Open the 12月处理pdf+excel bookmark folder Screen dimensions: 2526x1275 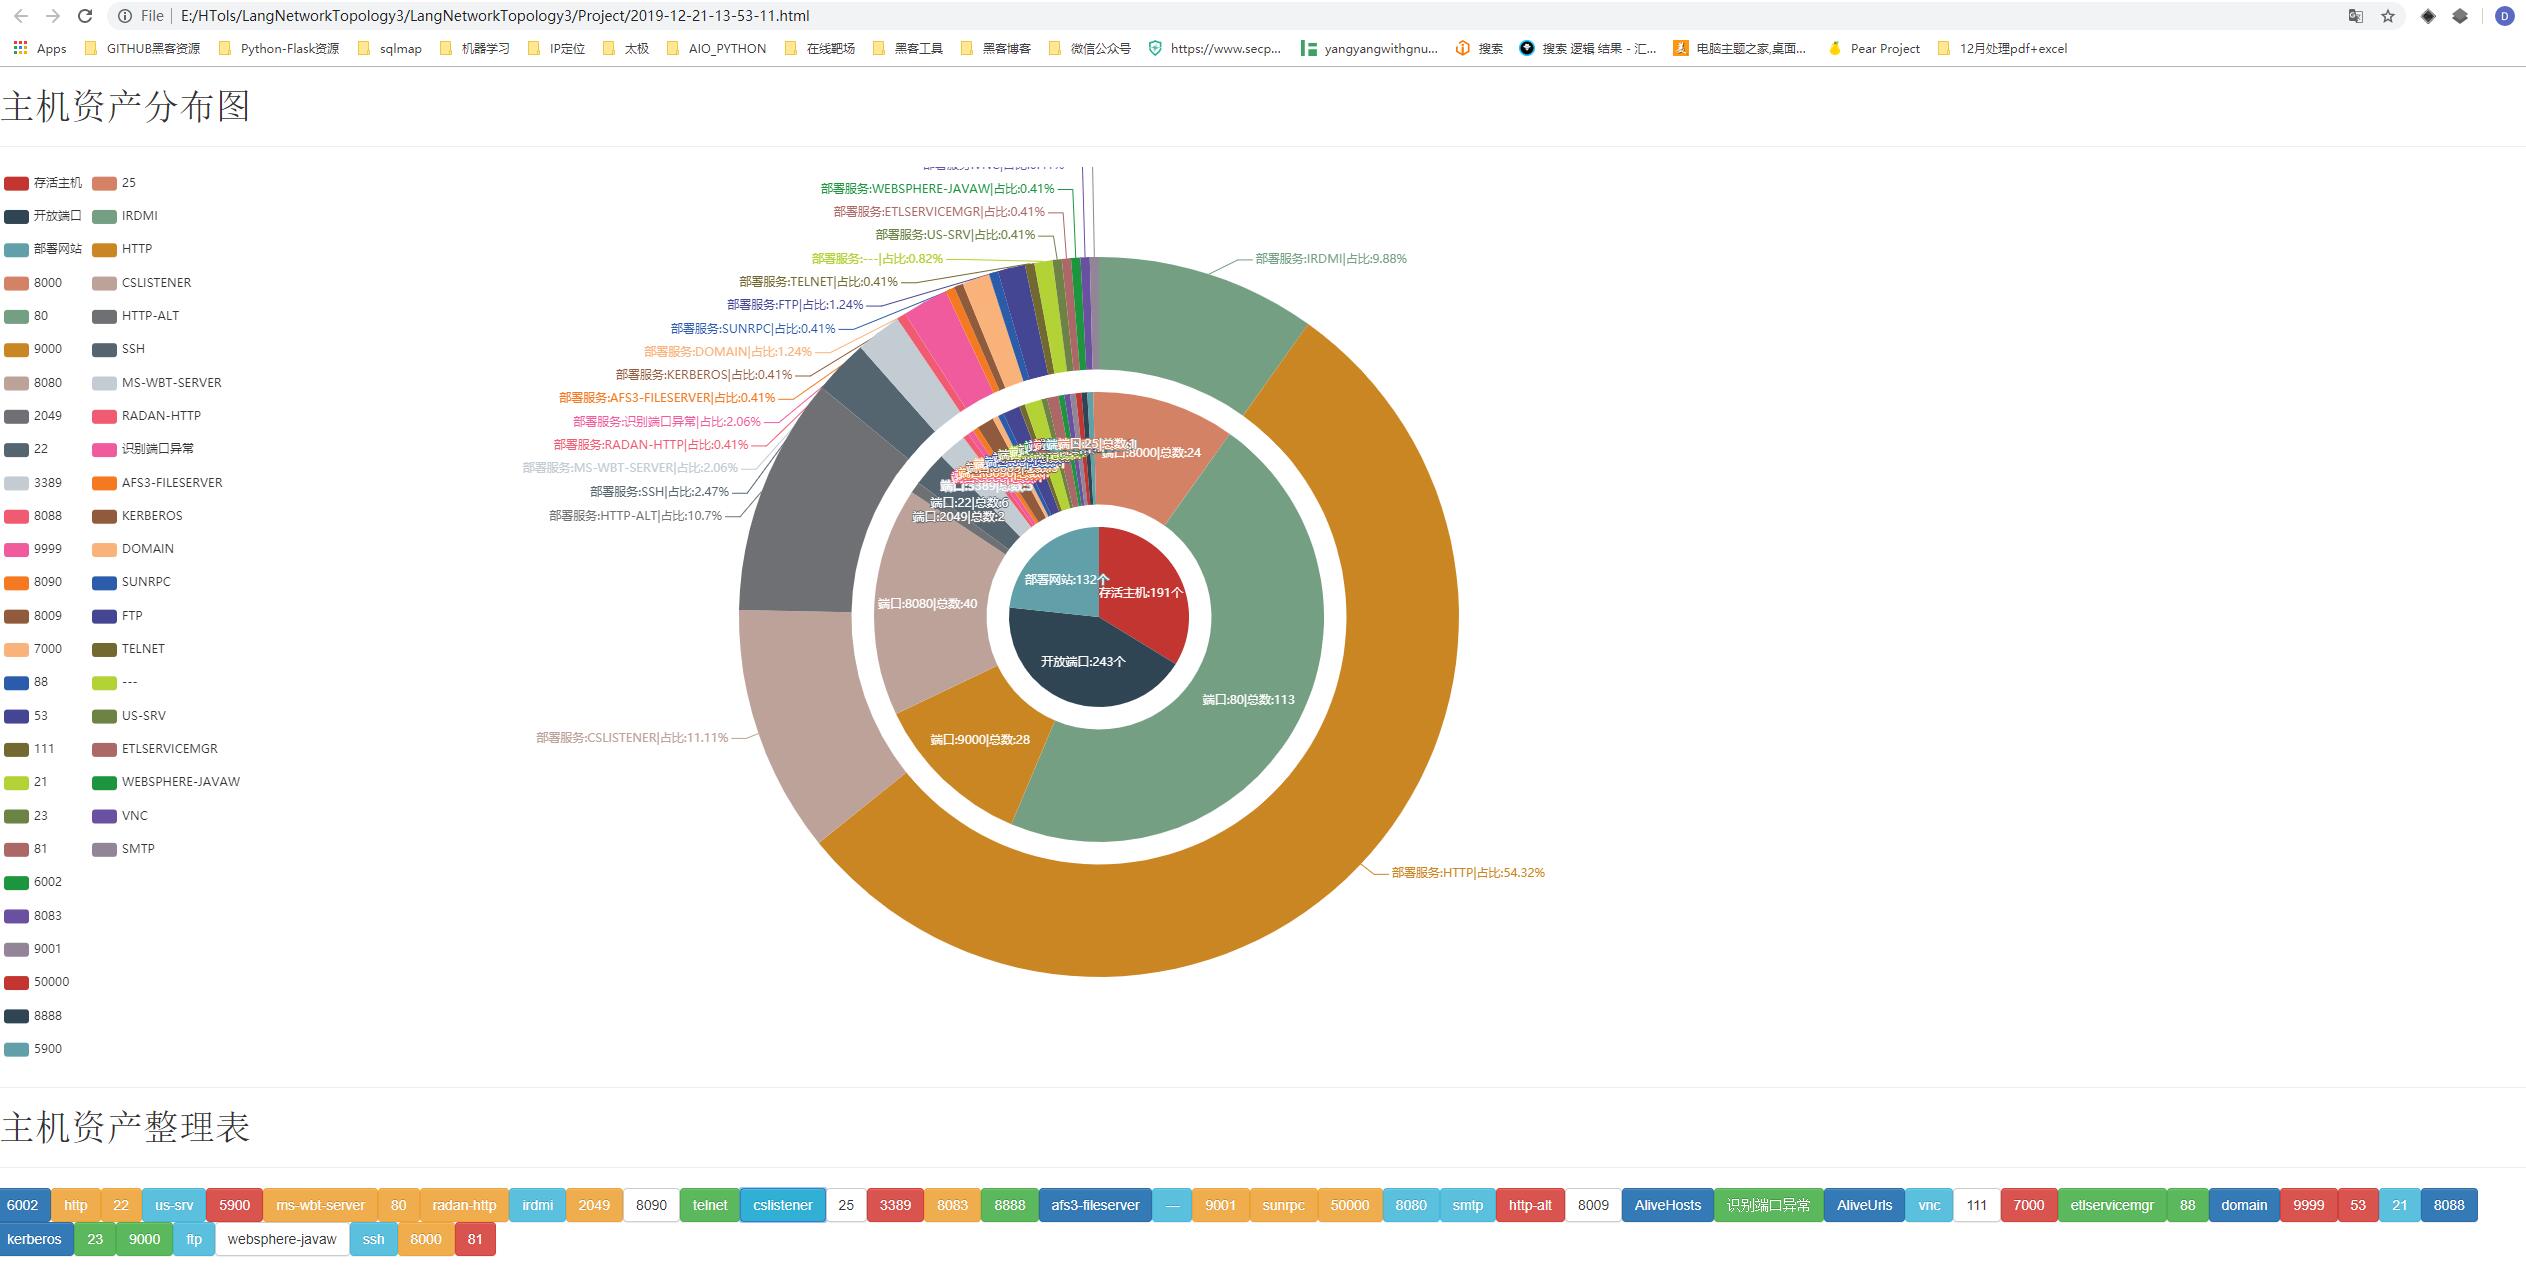click(2003, 48)
